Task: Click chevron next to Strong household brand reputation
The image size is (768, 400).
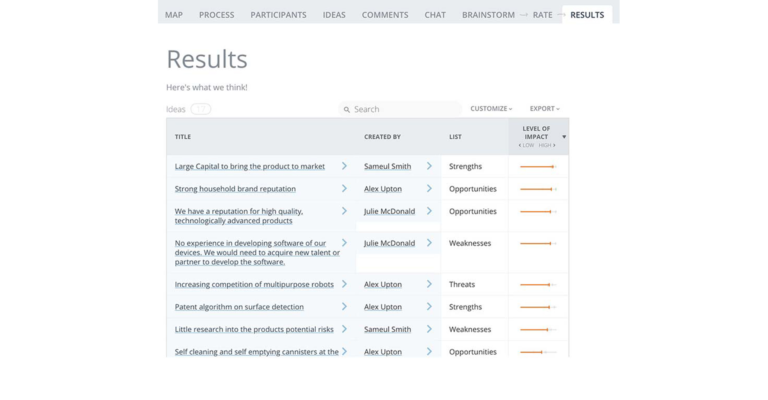Action: point(344,188)
